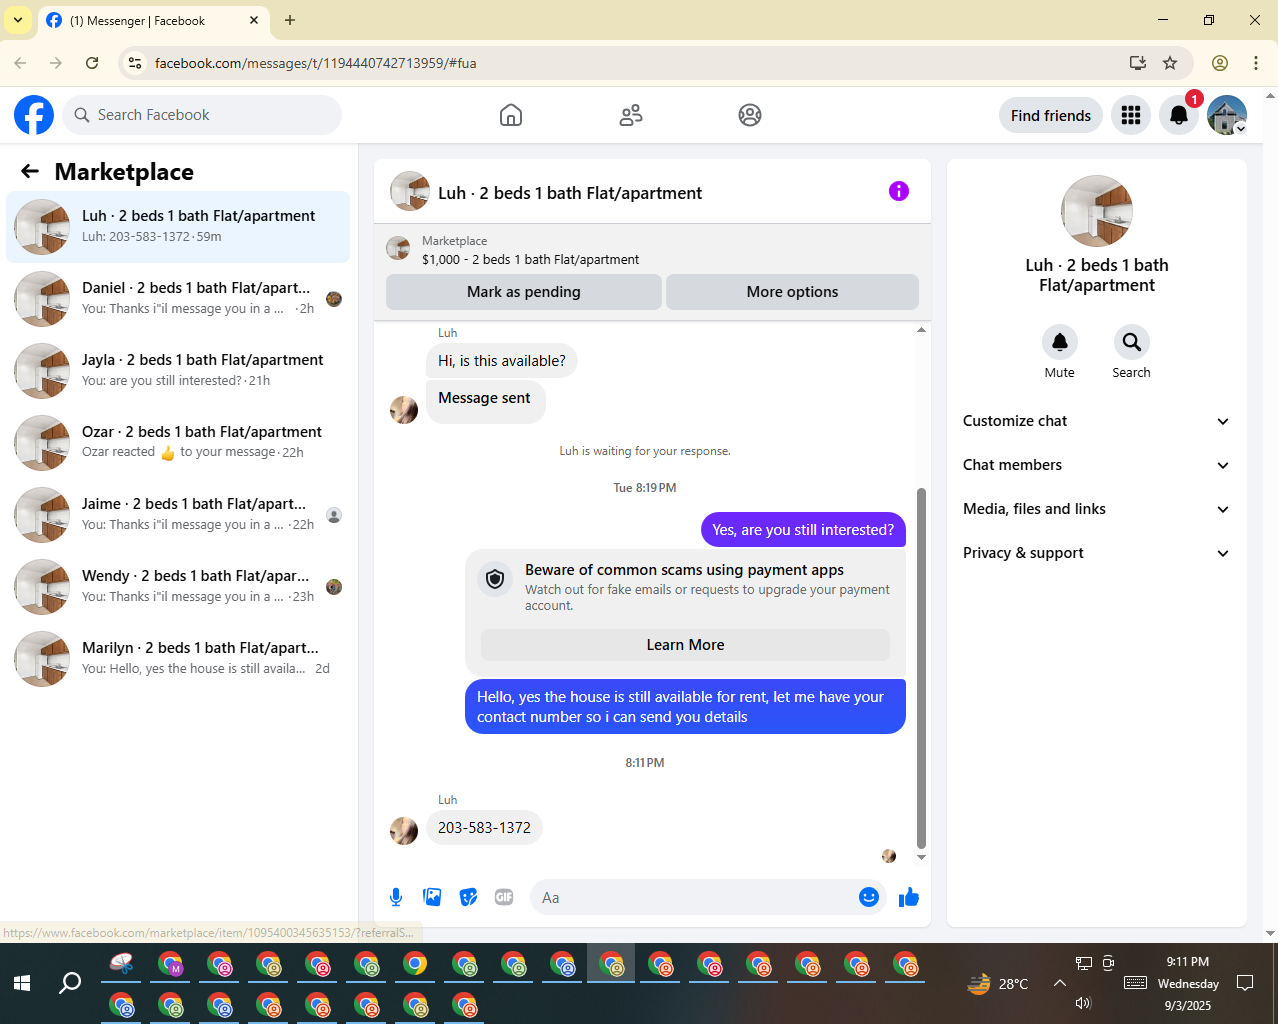Open Jayla conversation in chat list

coord(178,371)
